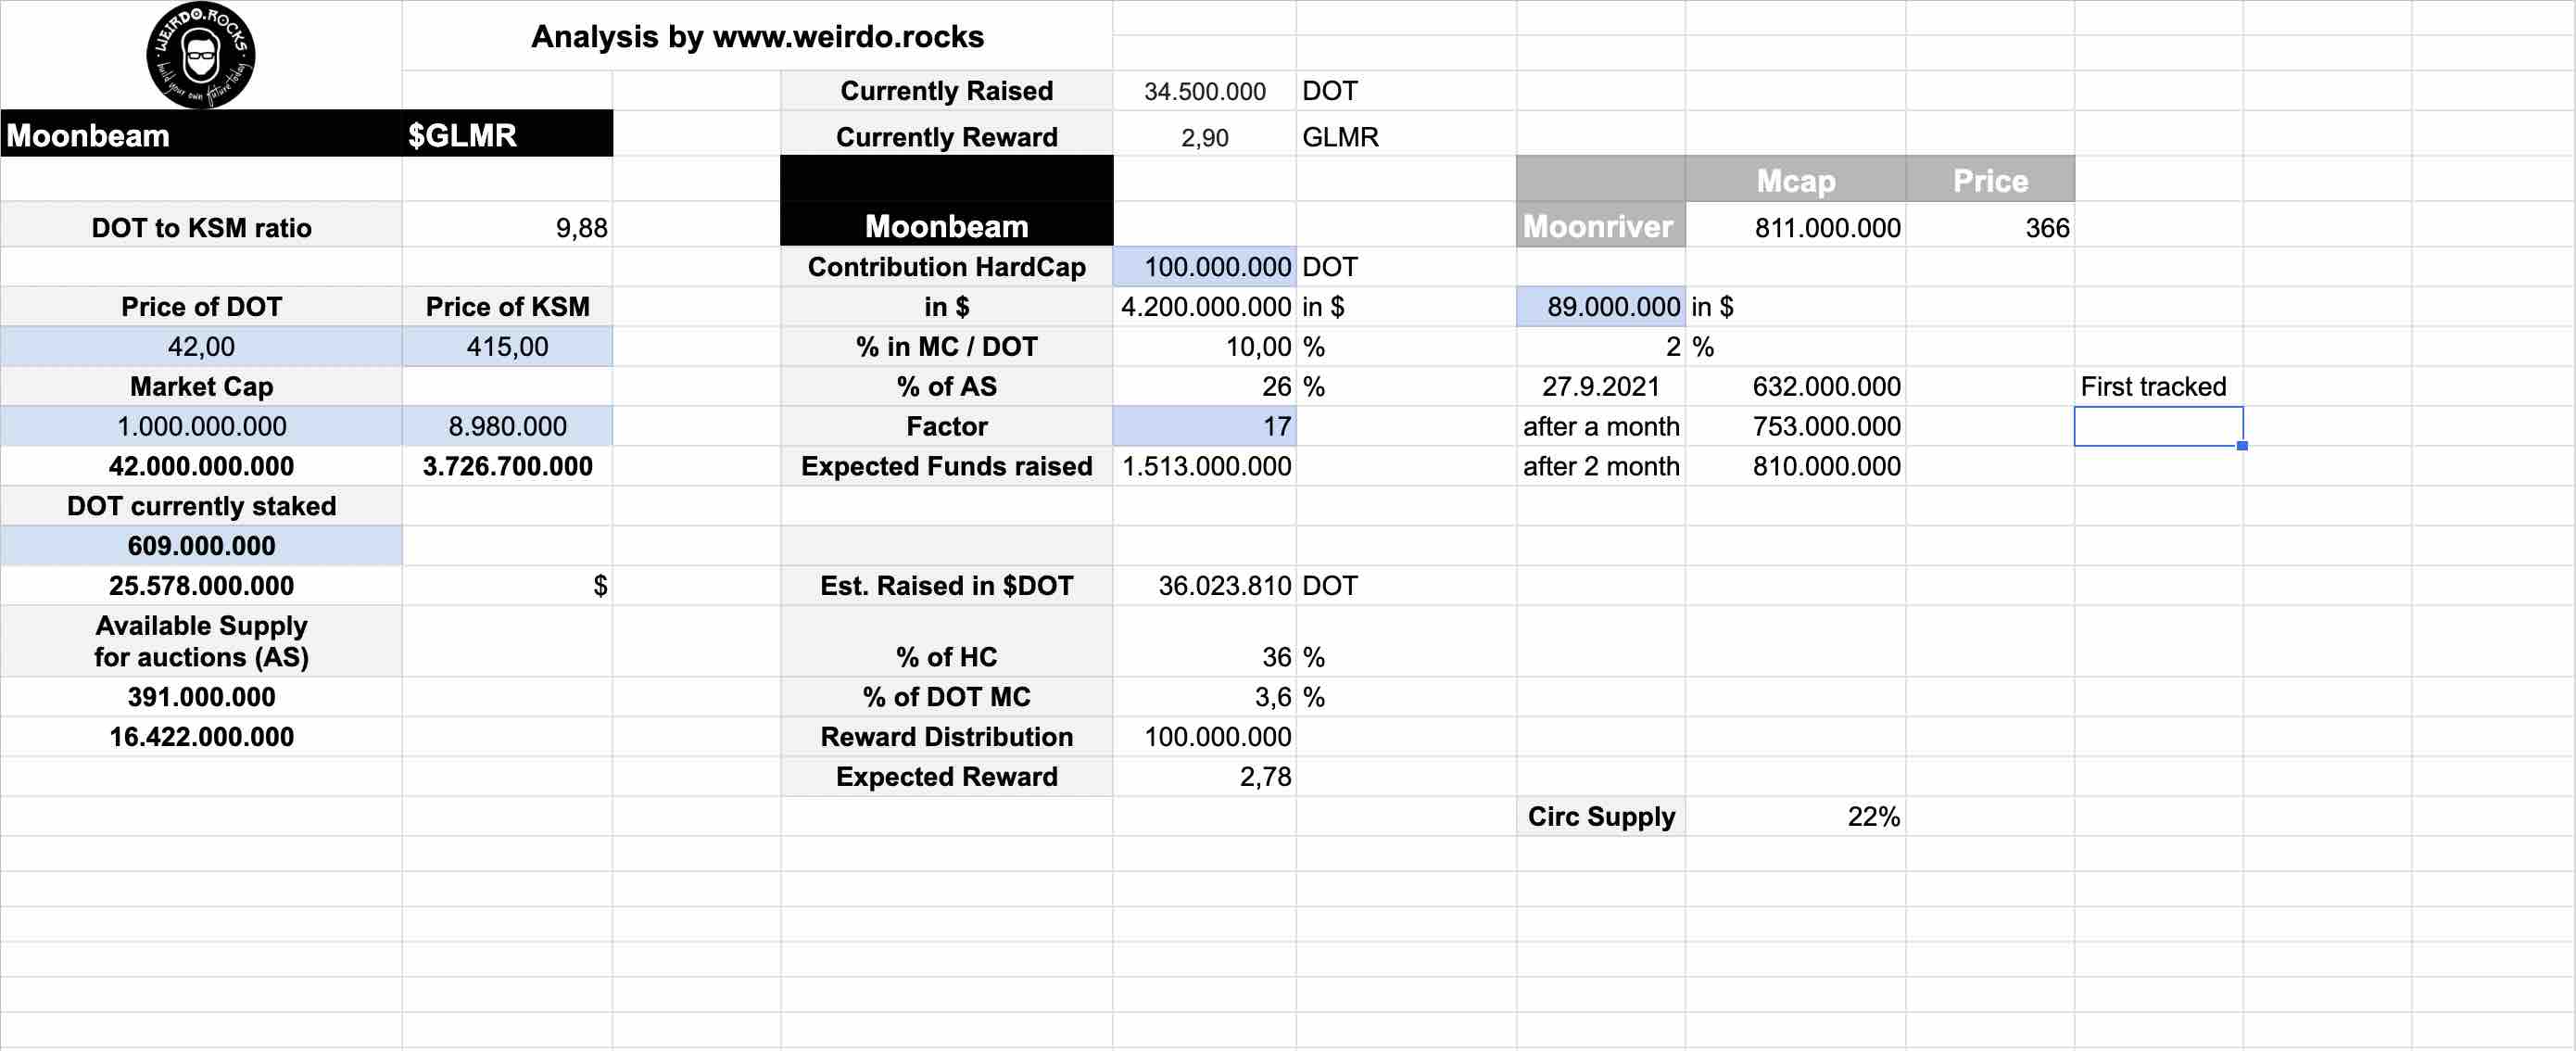Select the 36.023.810 value cell
This screenshot has height=1051, width=2576.
(x=1204, y=586)
